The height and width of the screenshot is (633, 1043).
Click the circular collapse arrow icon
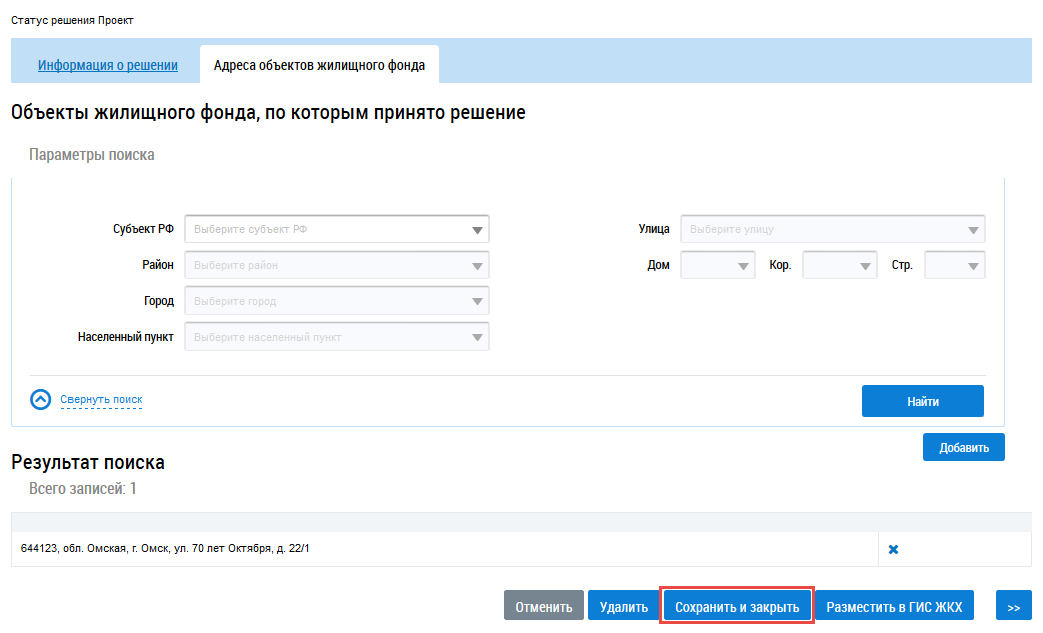41,400
